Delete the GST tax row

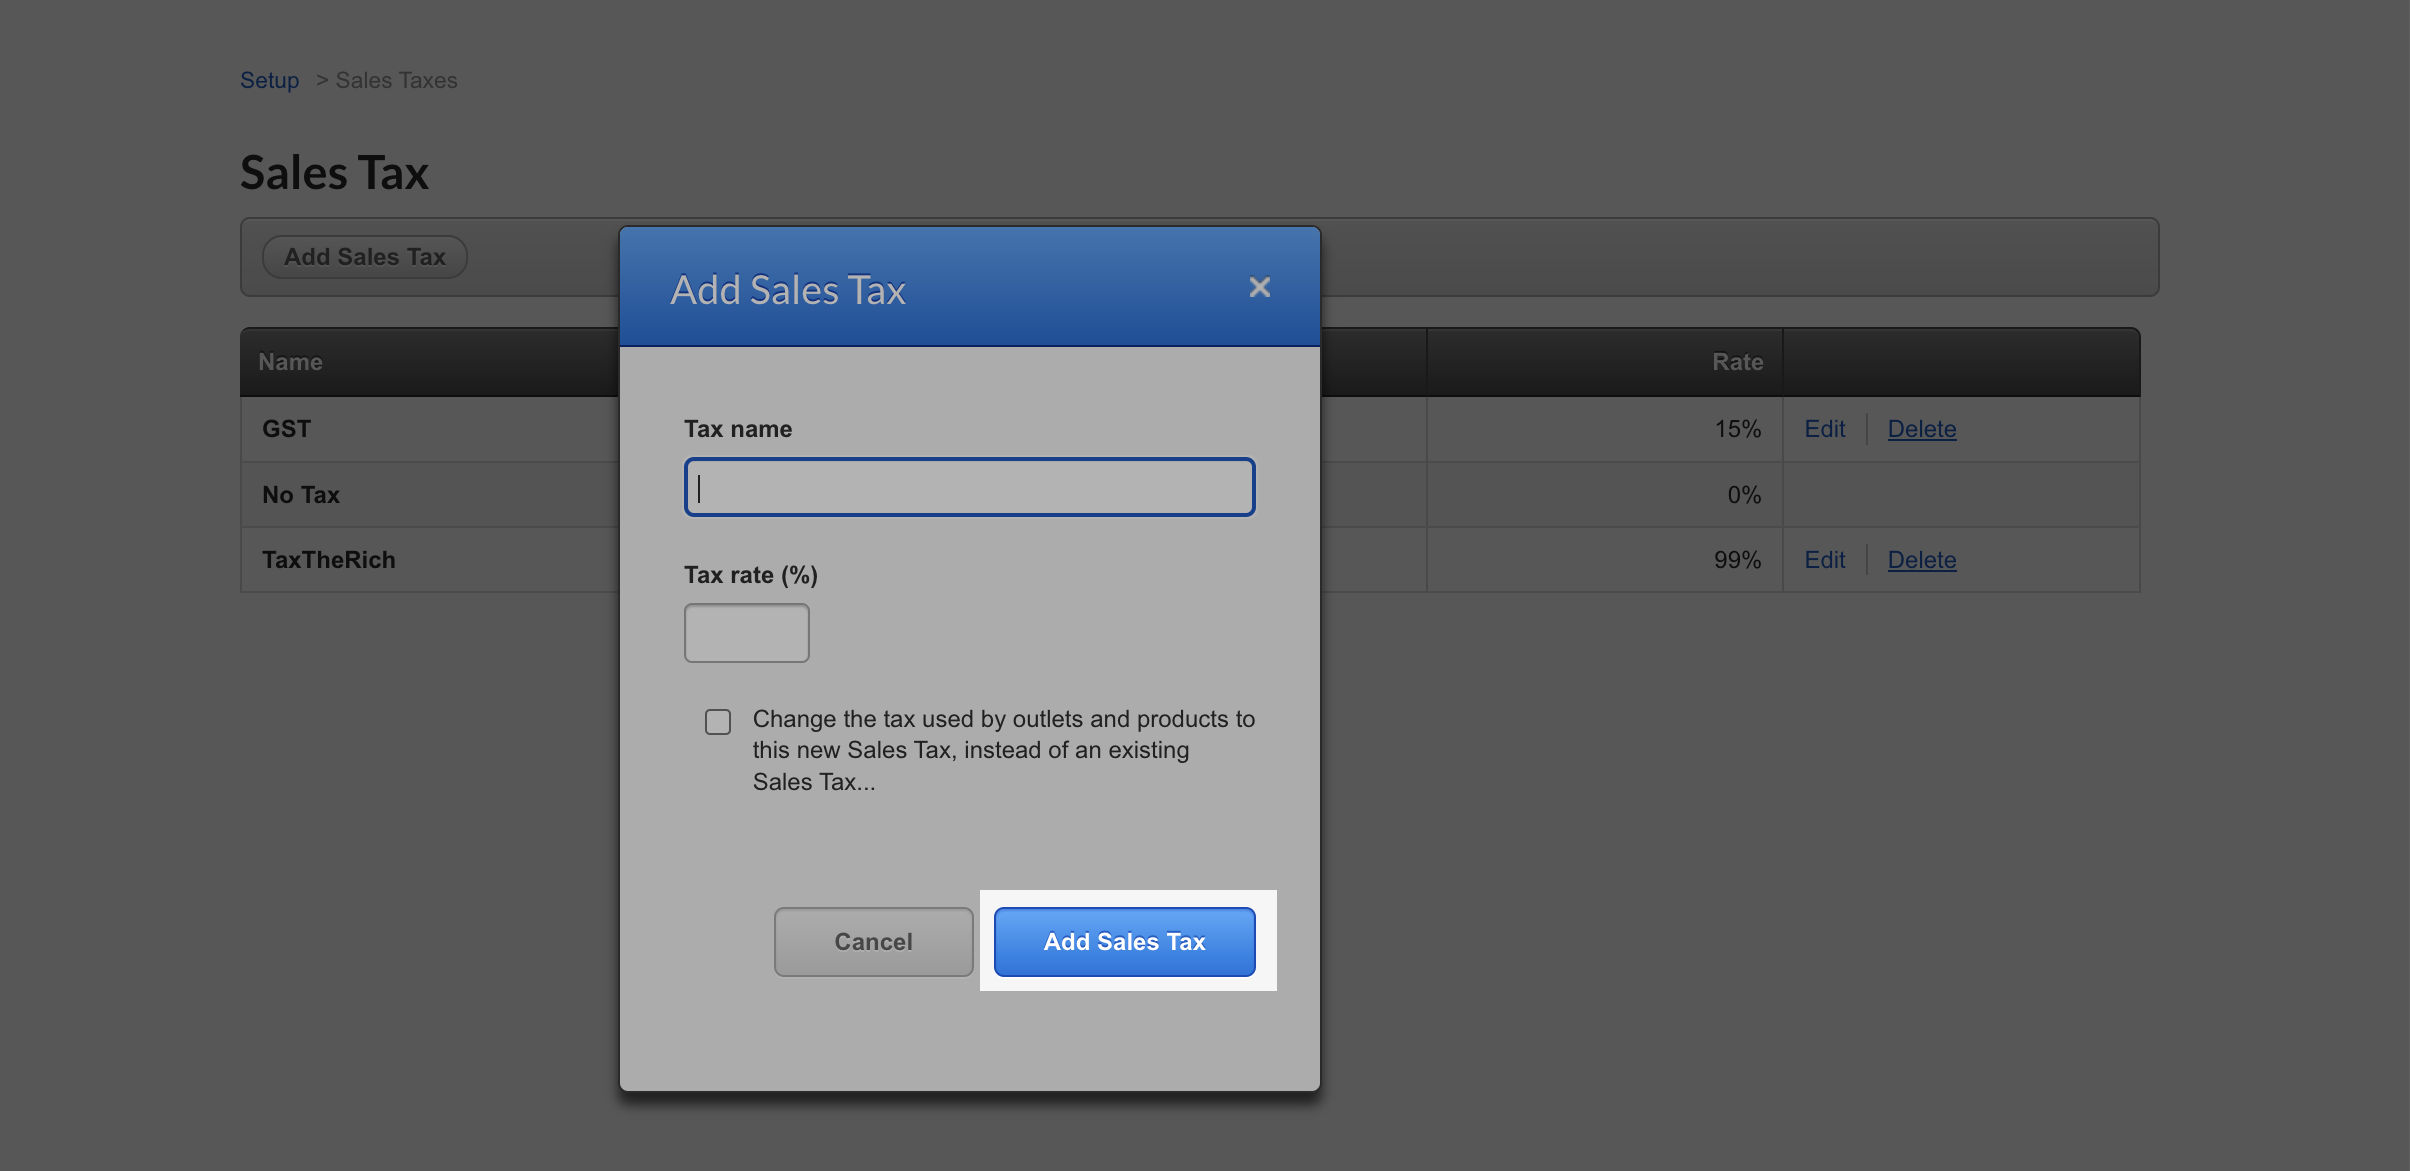pos(1921,429)
